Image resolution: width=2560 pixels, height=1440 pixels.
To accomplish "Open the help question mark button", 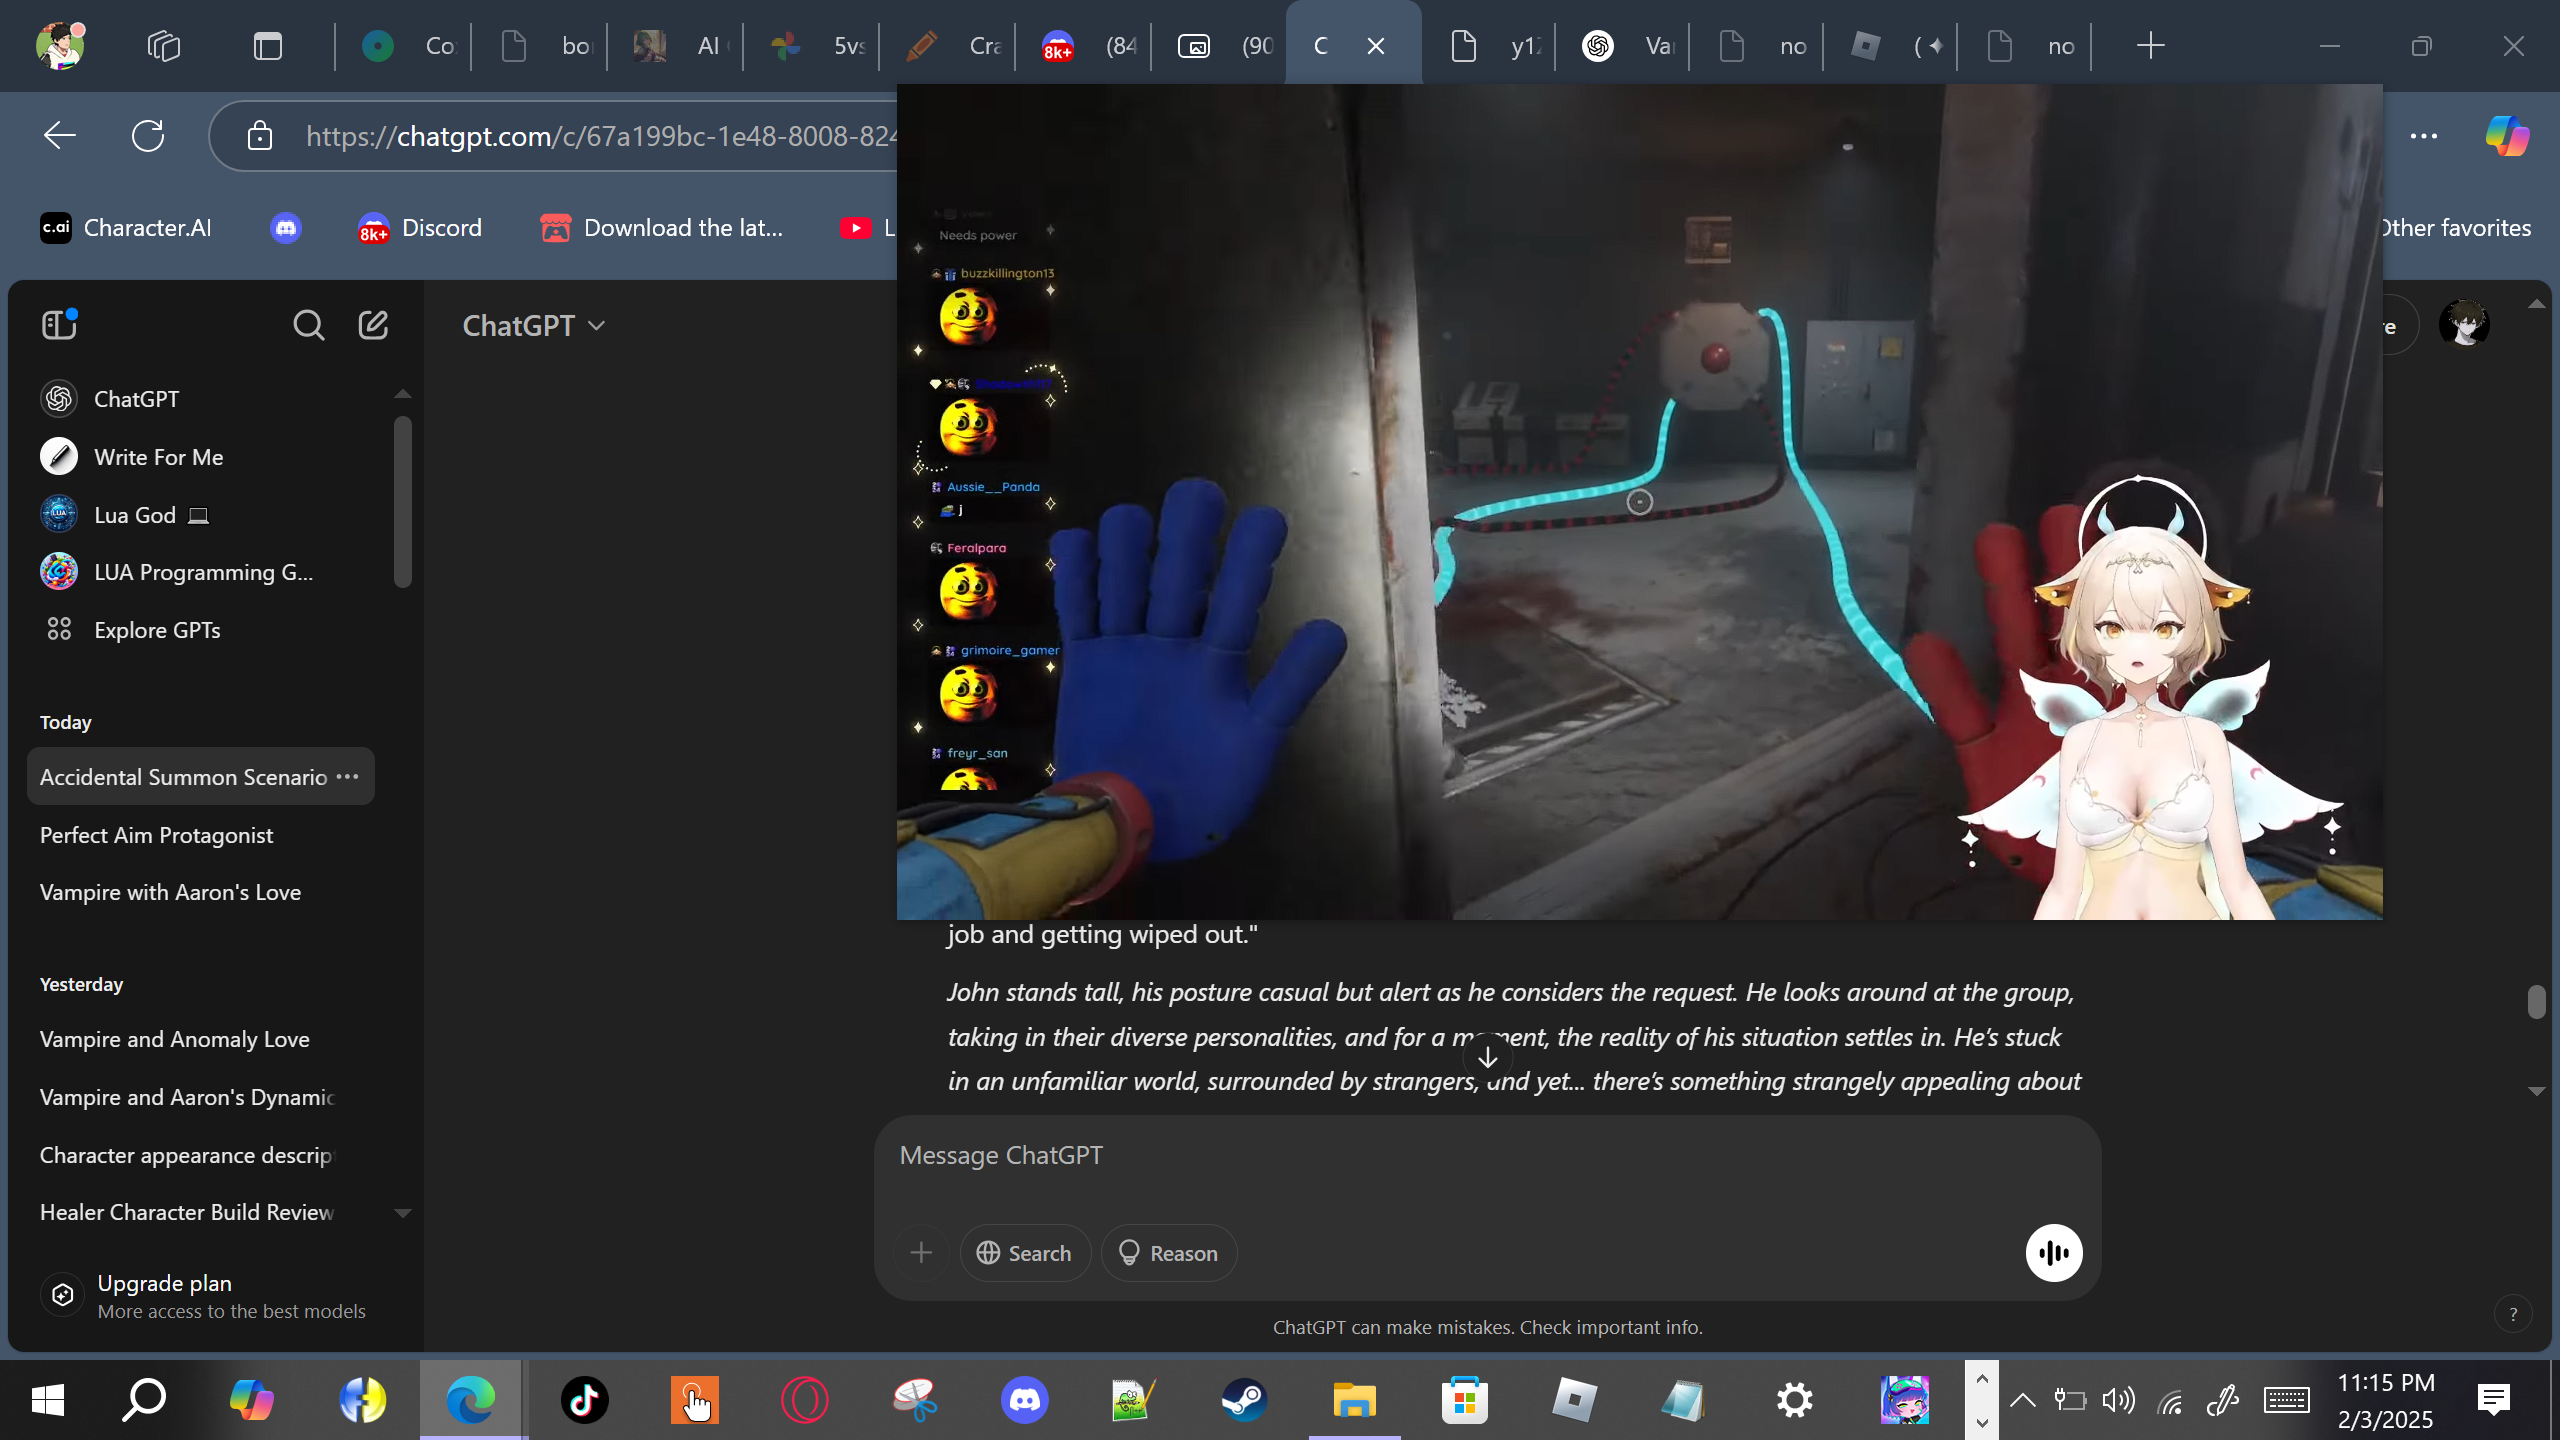I will tap(2513, 1314).
